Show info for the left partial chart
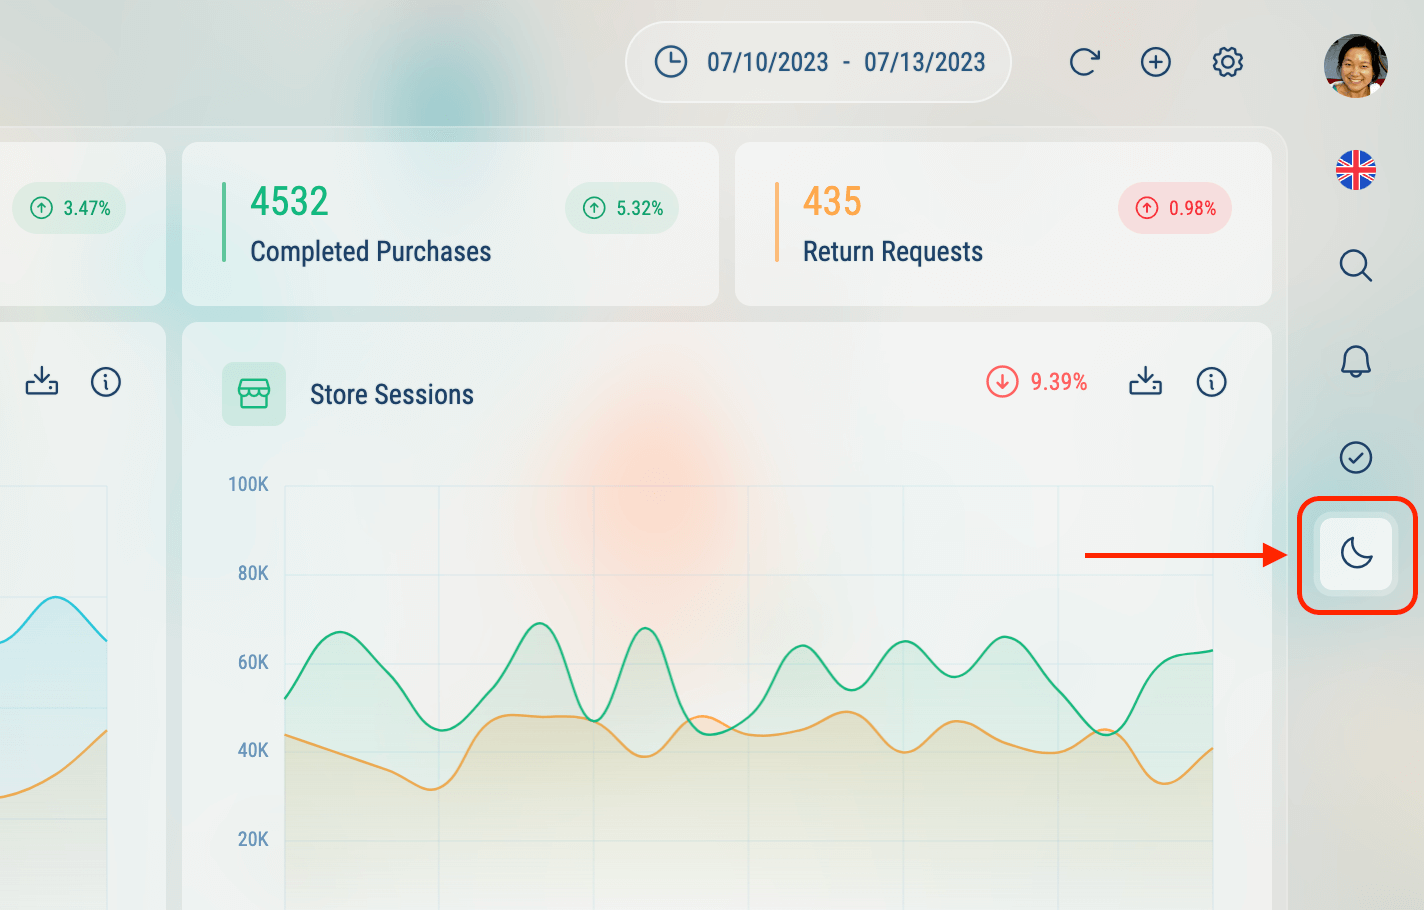The height and width of the screenshot is (910, 1424). point(106,381)
